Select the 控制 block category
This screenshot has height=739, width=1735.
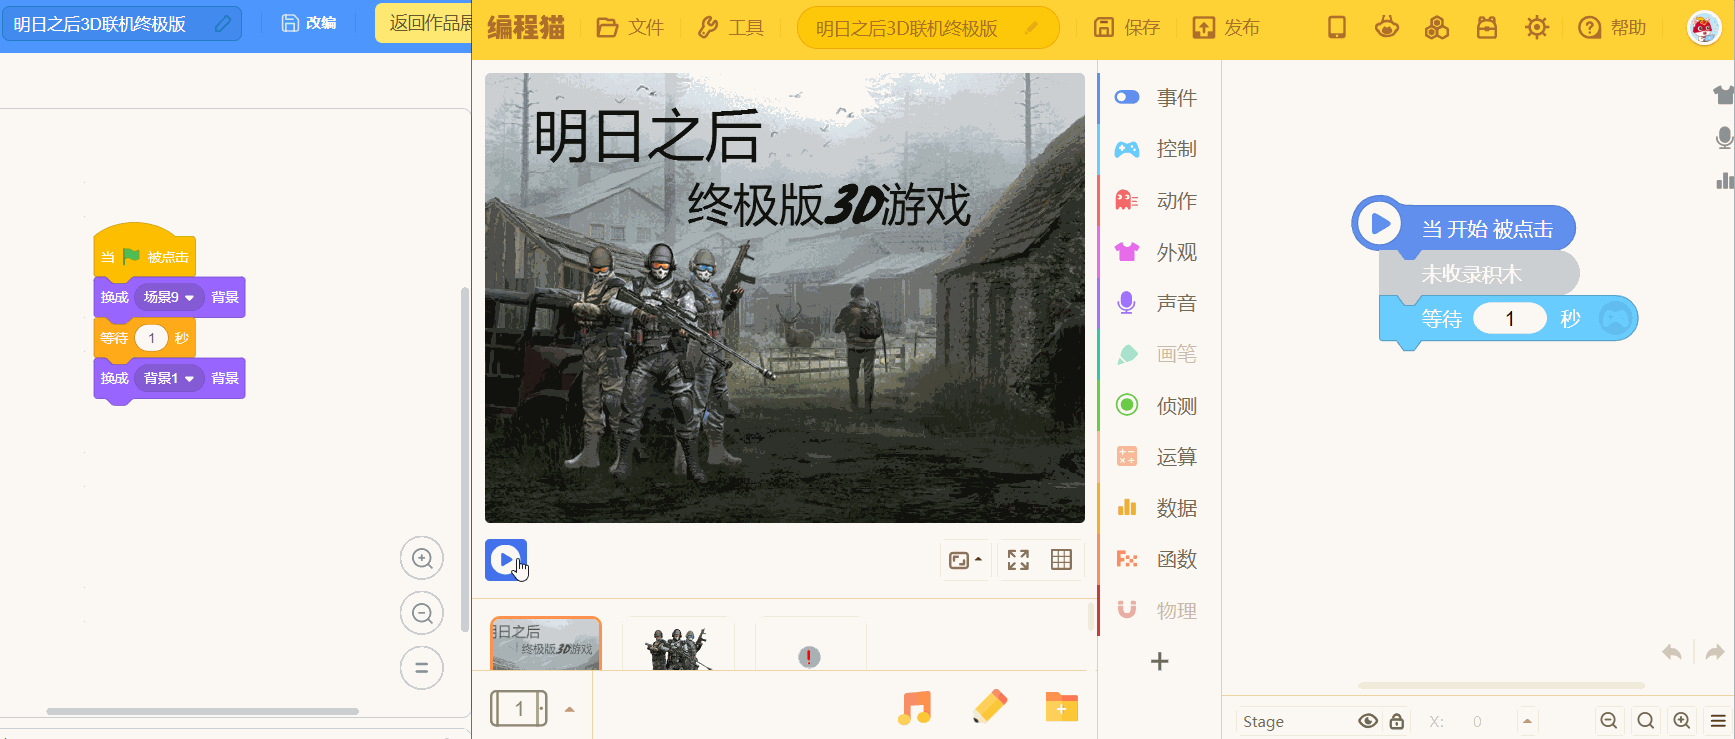(x=1160, y=149)
